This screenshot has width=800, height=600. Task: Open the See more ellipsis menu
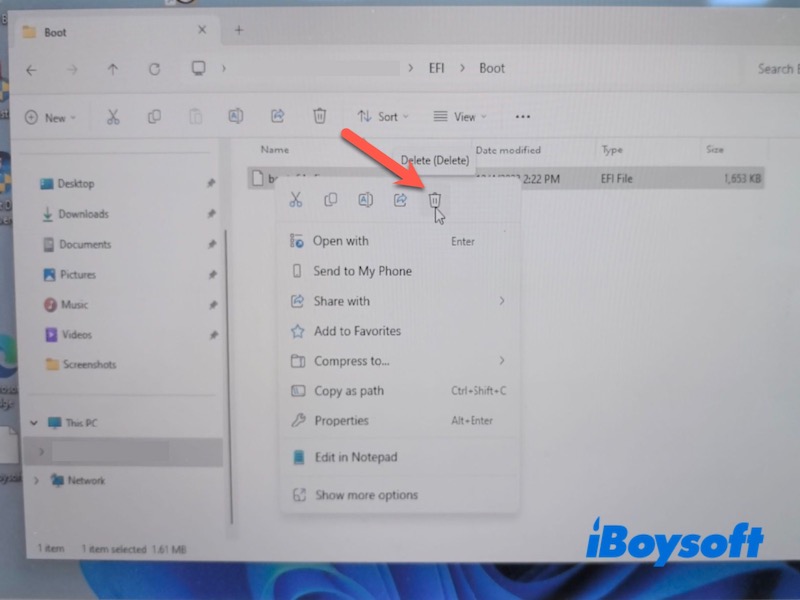coord(522,117)
